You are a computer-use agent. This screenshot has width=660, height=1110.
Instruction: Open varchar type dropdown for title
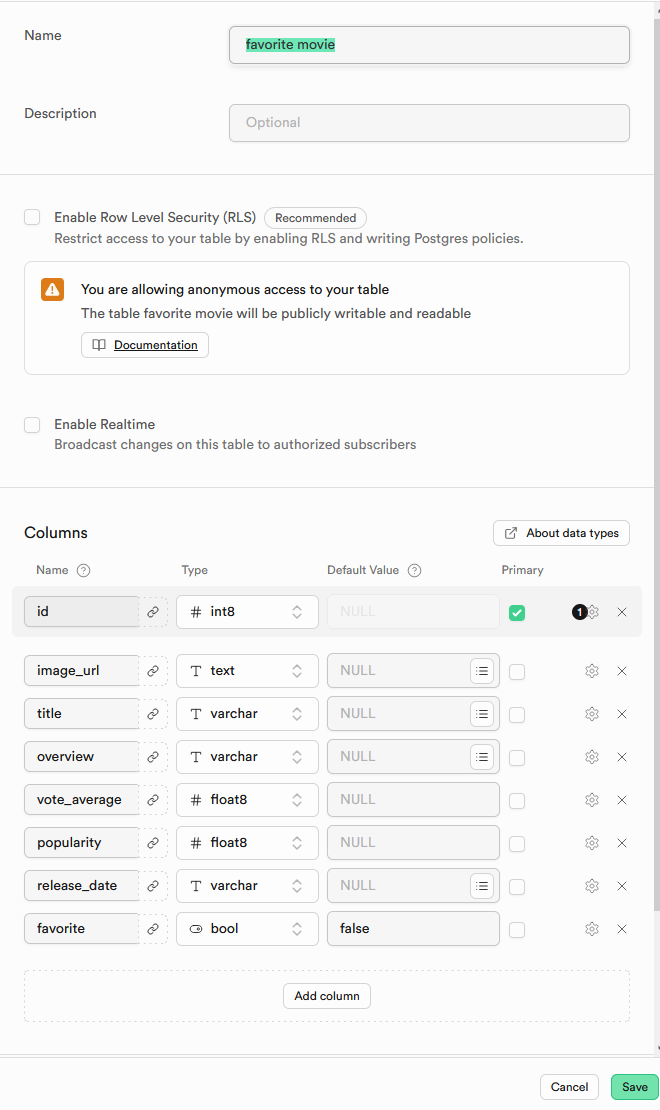pyautogui.click(x=247, y=714)
